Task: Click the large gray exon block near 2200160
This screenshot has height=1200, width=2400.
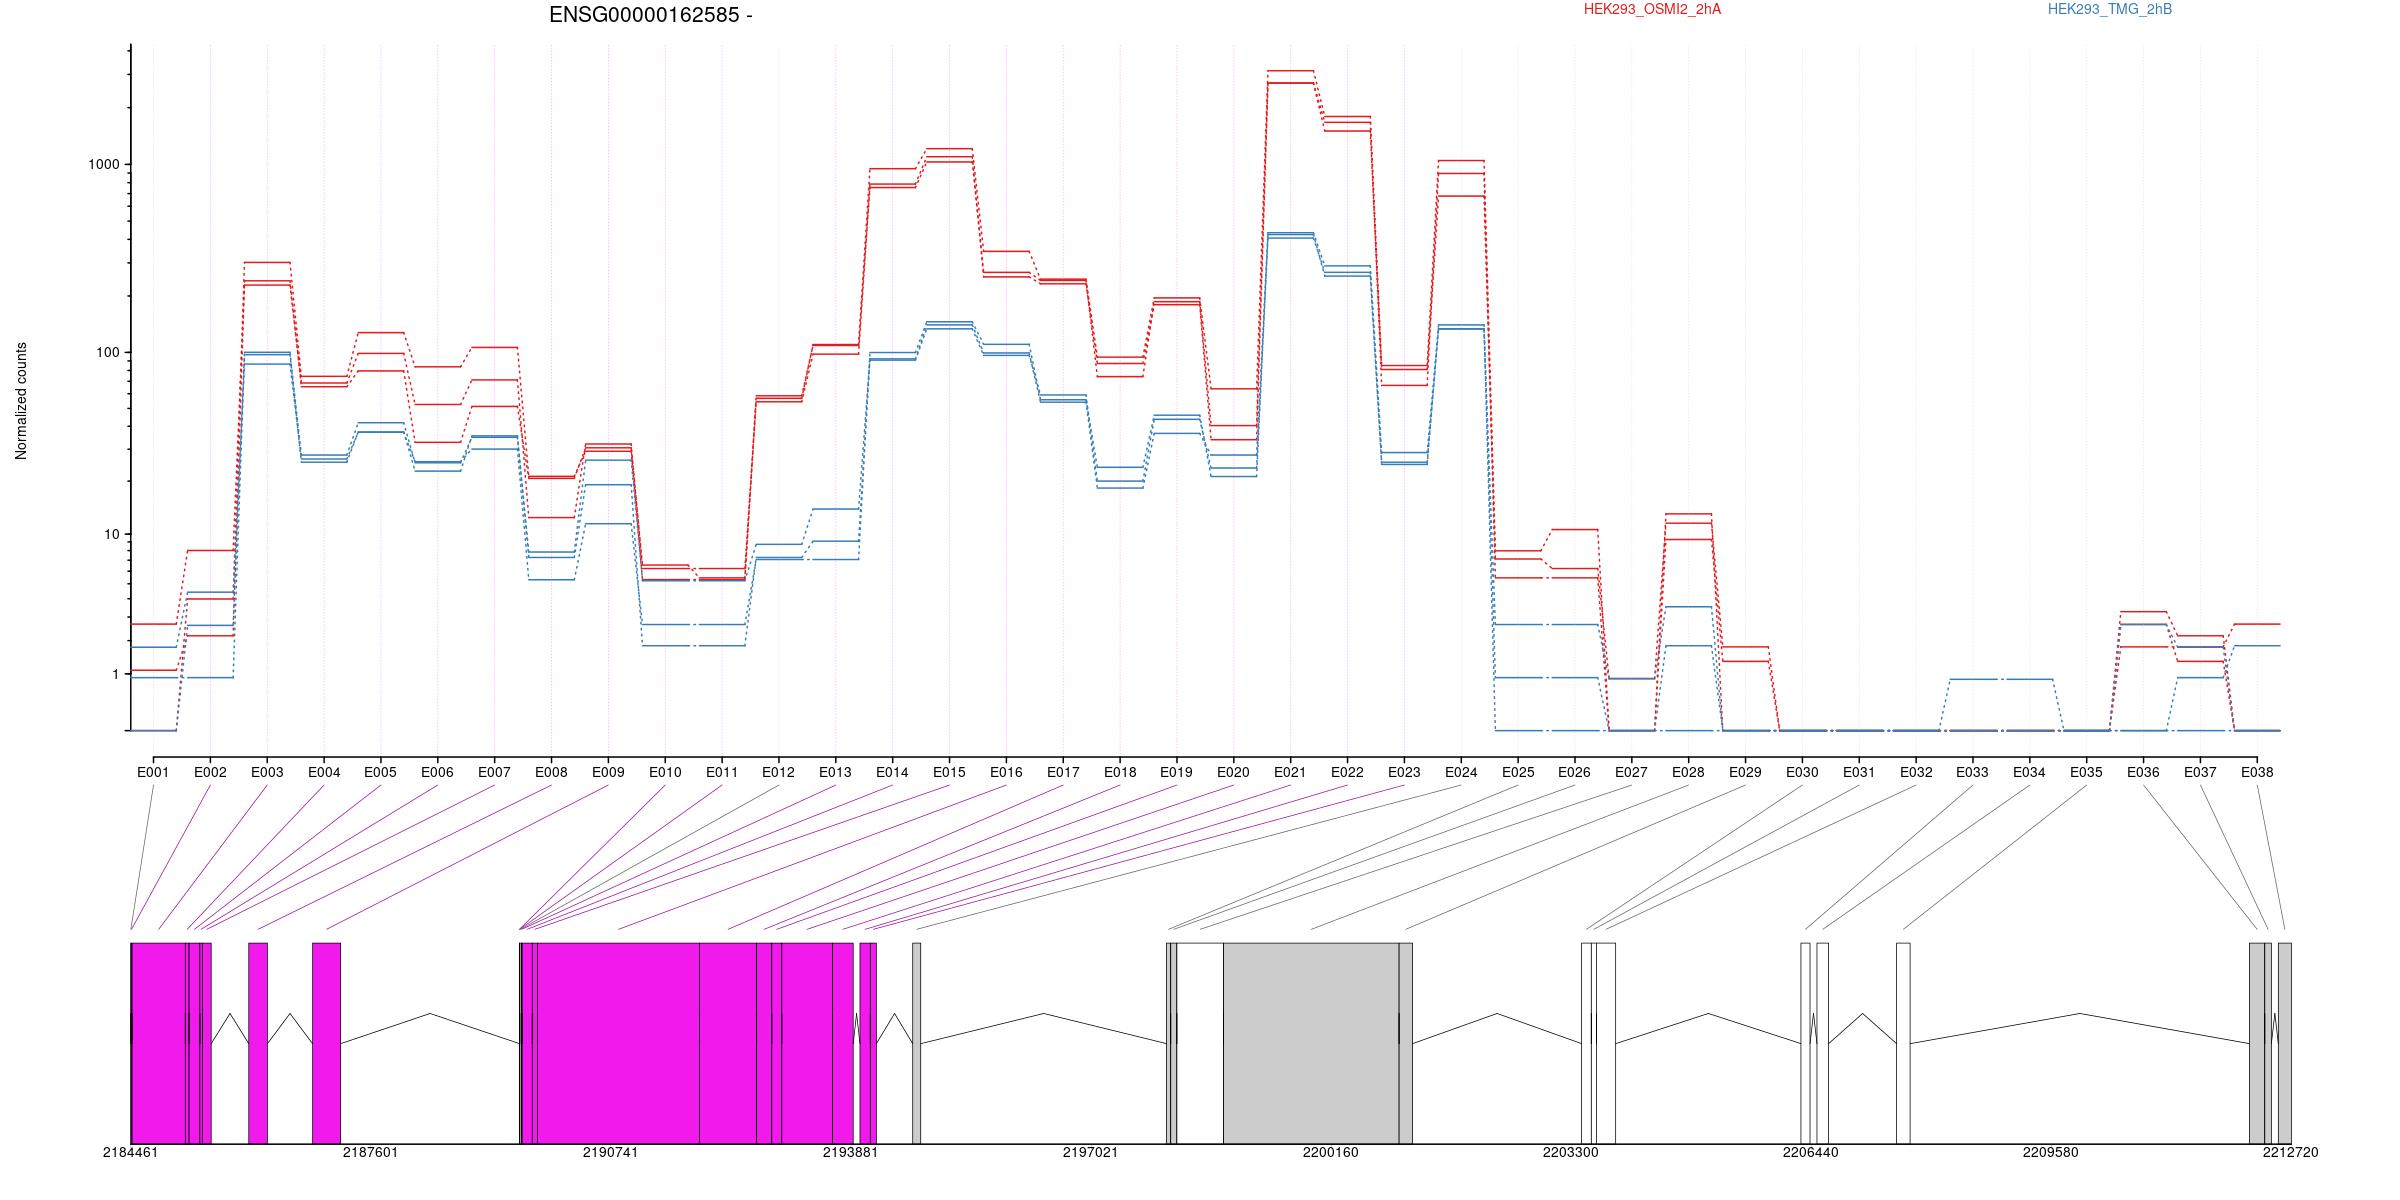Action: click(1311, 1043)
